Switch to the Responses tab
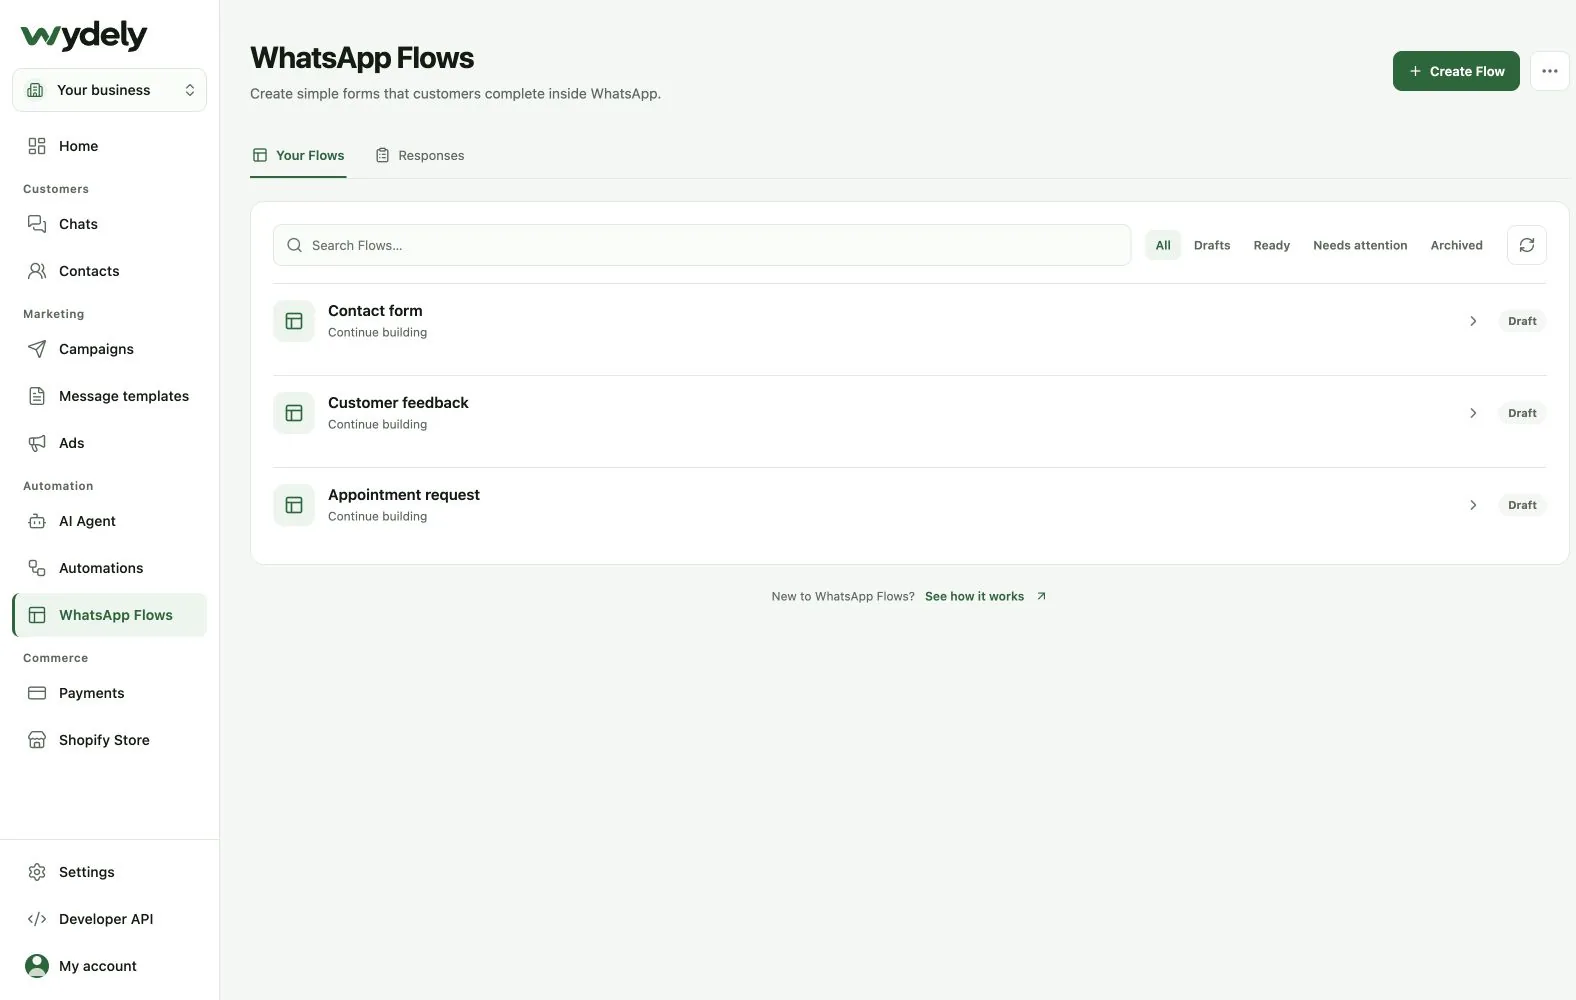The width and height of the screenshot is (1576, 1000). point(420,155)
